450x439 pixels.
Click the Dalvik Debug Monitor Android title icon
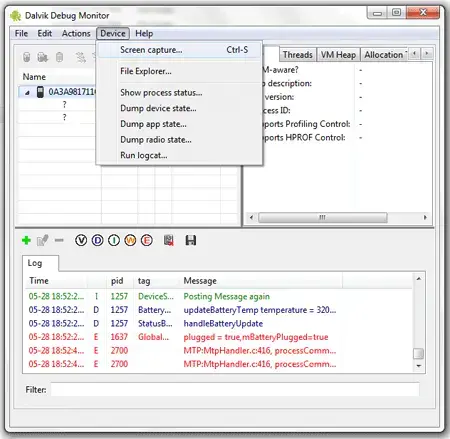pos(15,16)
